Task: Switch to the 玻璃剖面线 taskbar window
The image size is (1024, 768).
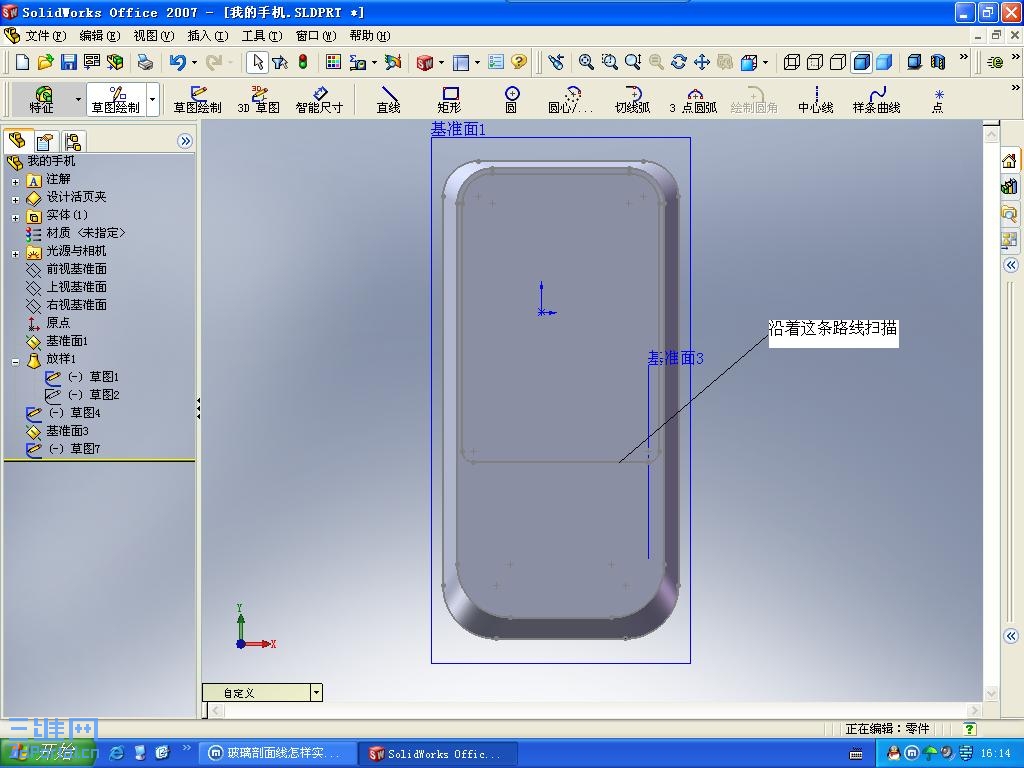Action: pos(278,754)
